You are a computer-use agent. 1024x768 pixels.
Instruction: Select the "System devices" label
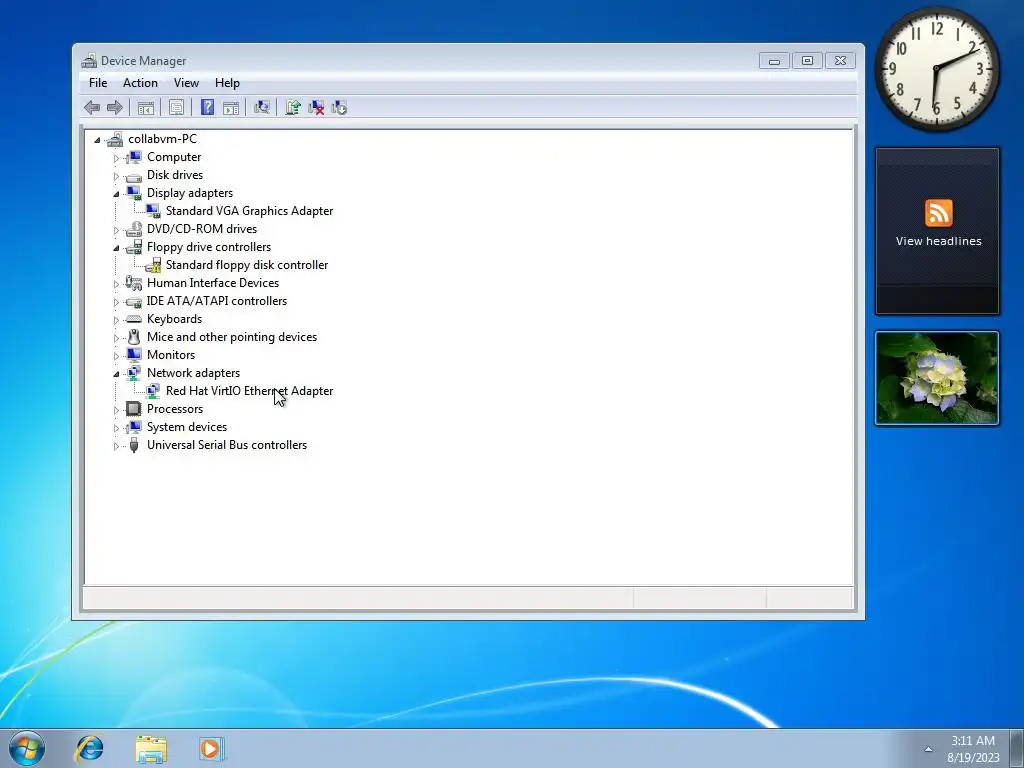(187, 427)
